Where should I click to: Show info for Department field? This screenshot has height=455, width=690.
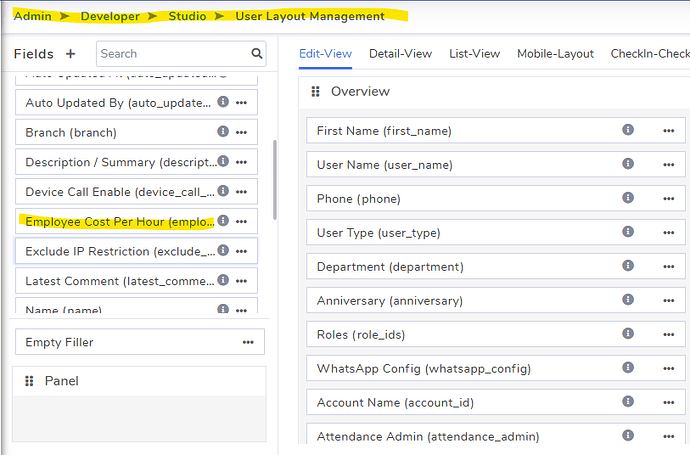point(628,265)
